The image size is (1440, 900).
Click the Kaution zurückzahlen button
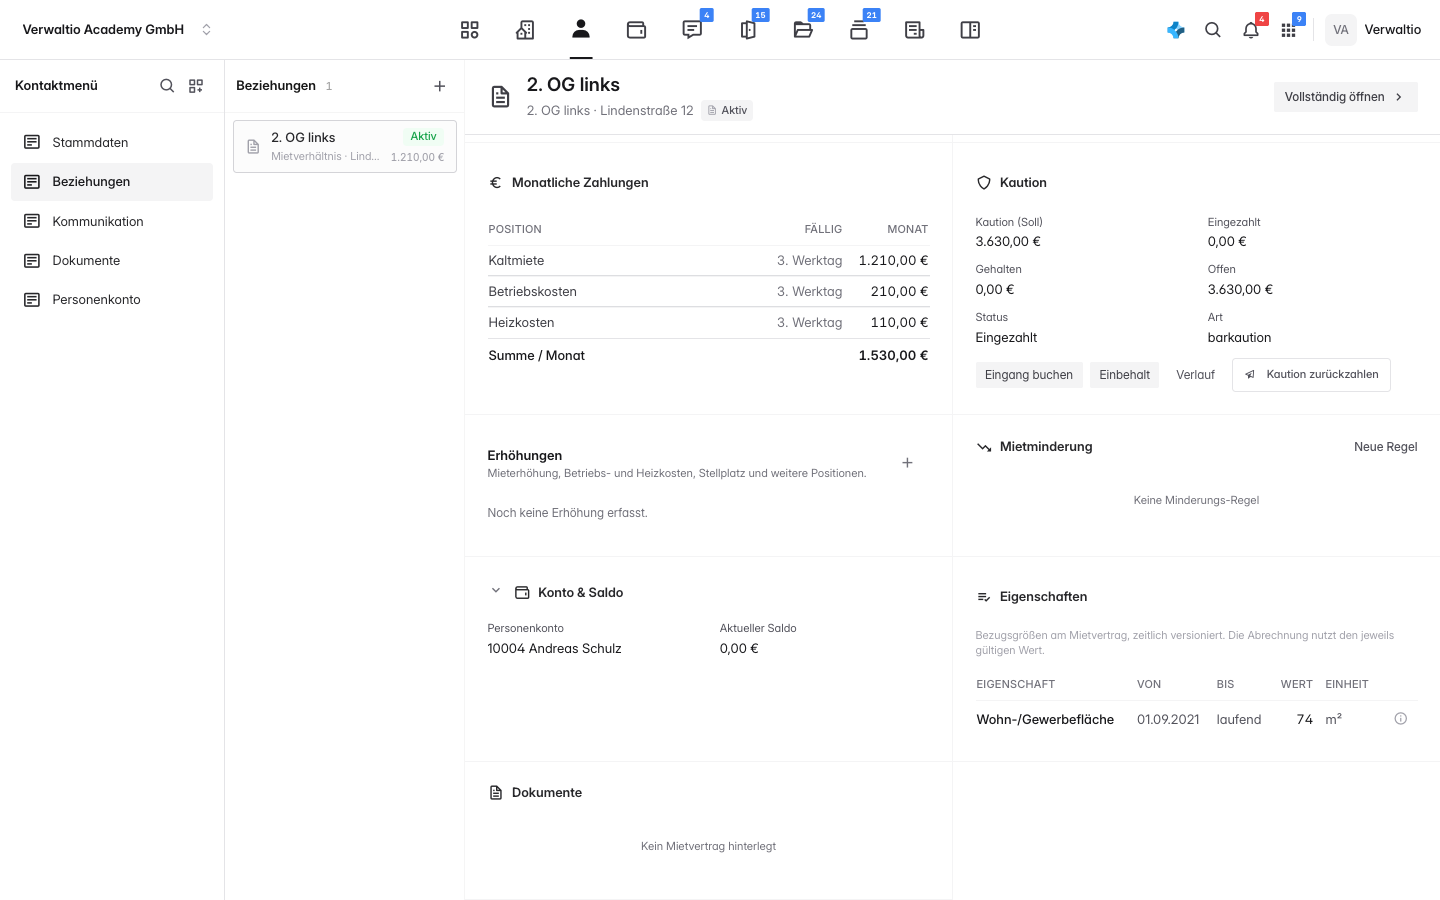(1311, 375)
